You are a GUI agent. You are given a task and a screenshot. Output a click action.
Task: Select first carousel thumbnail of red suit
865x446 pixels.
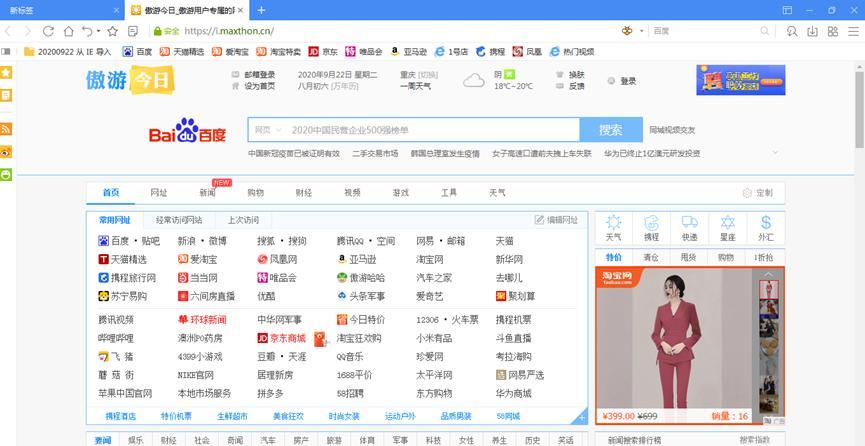click(768, 289)
